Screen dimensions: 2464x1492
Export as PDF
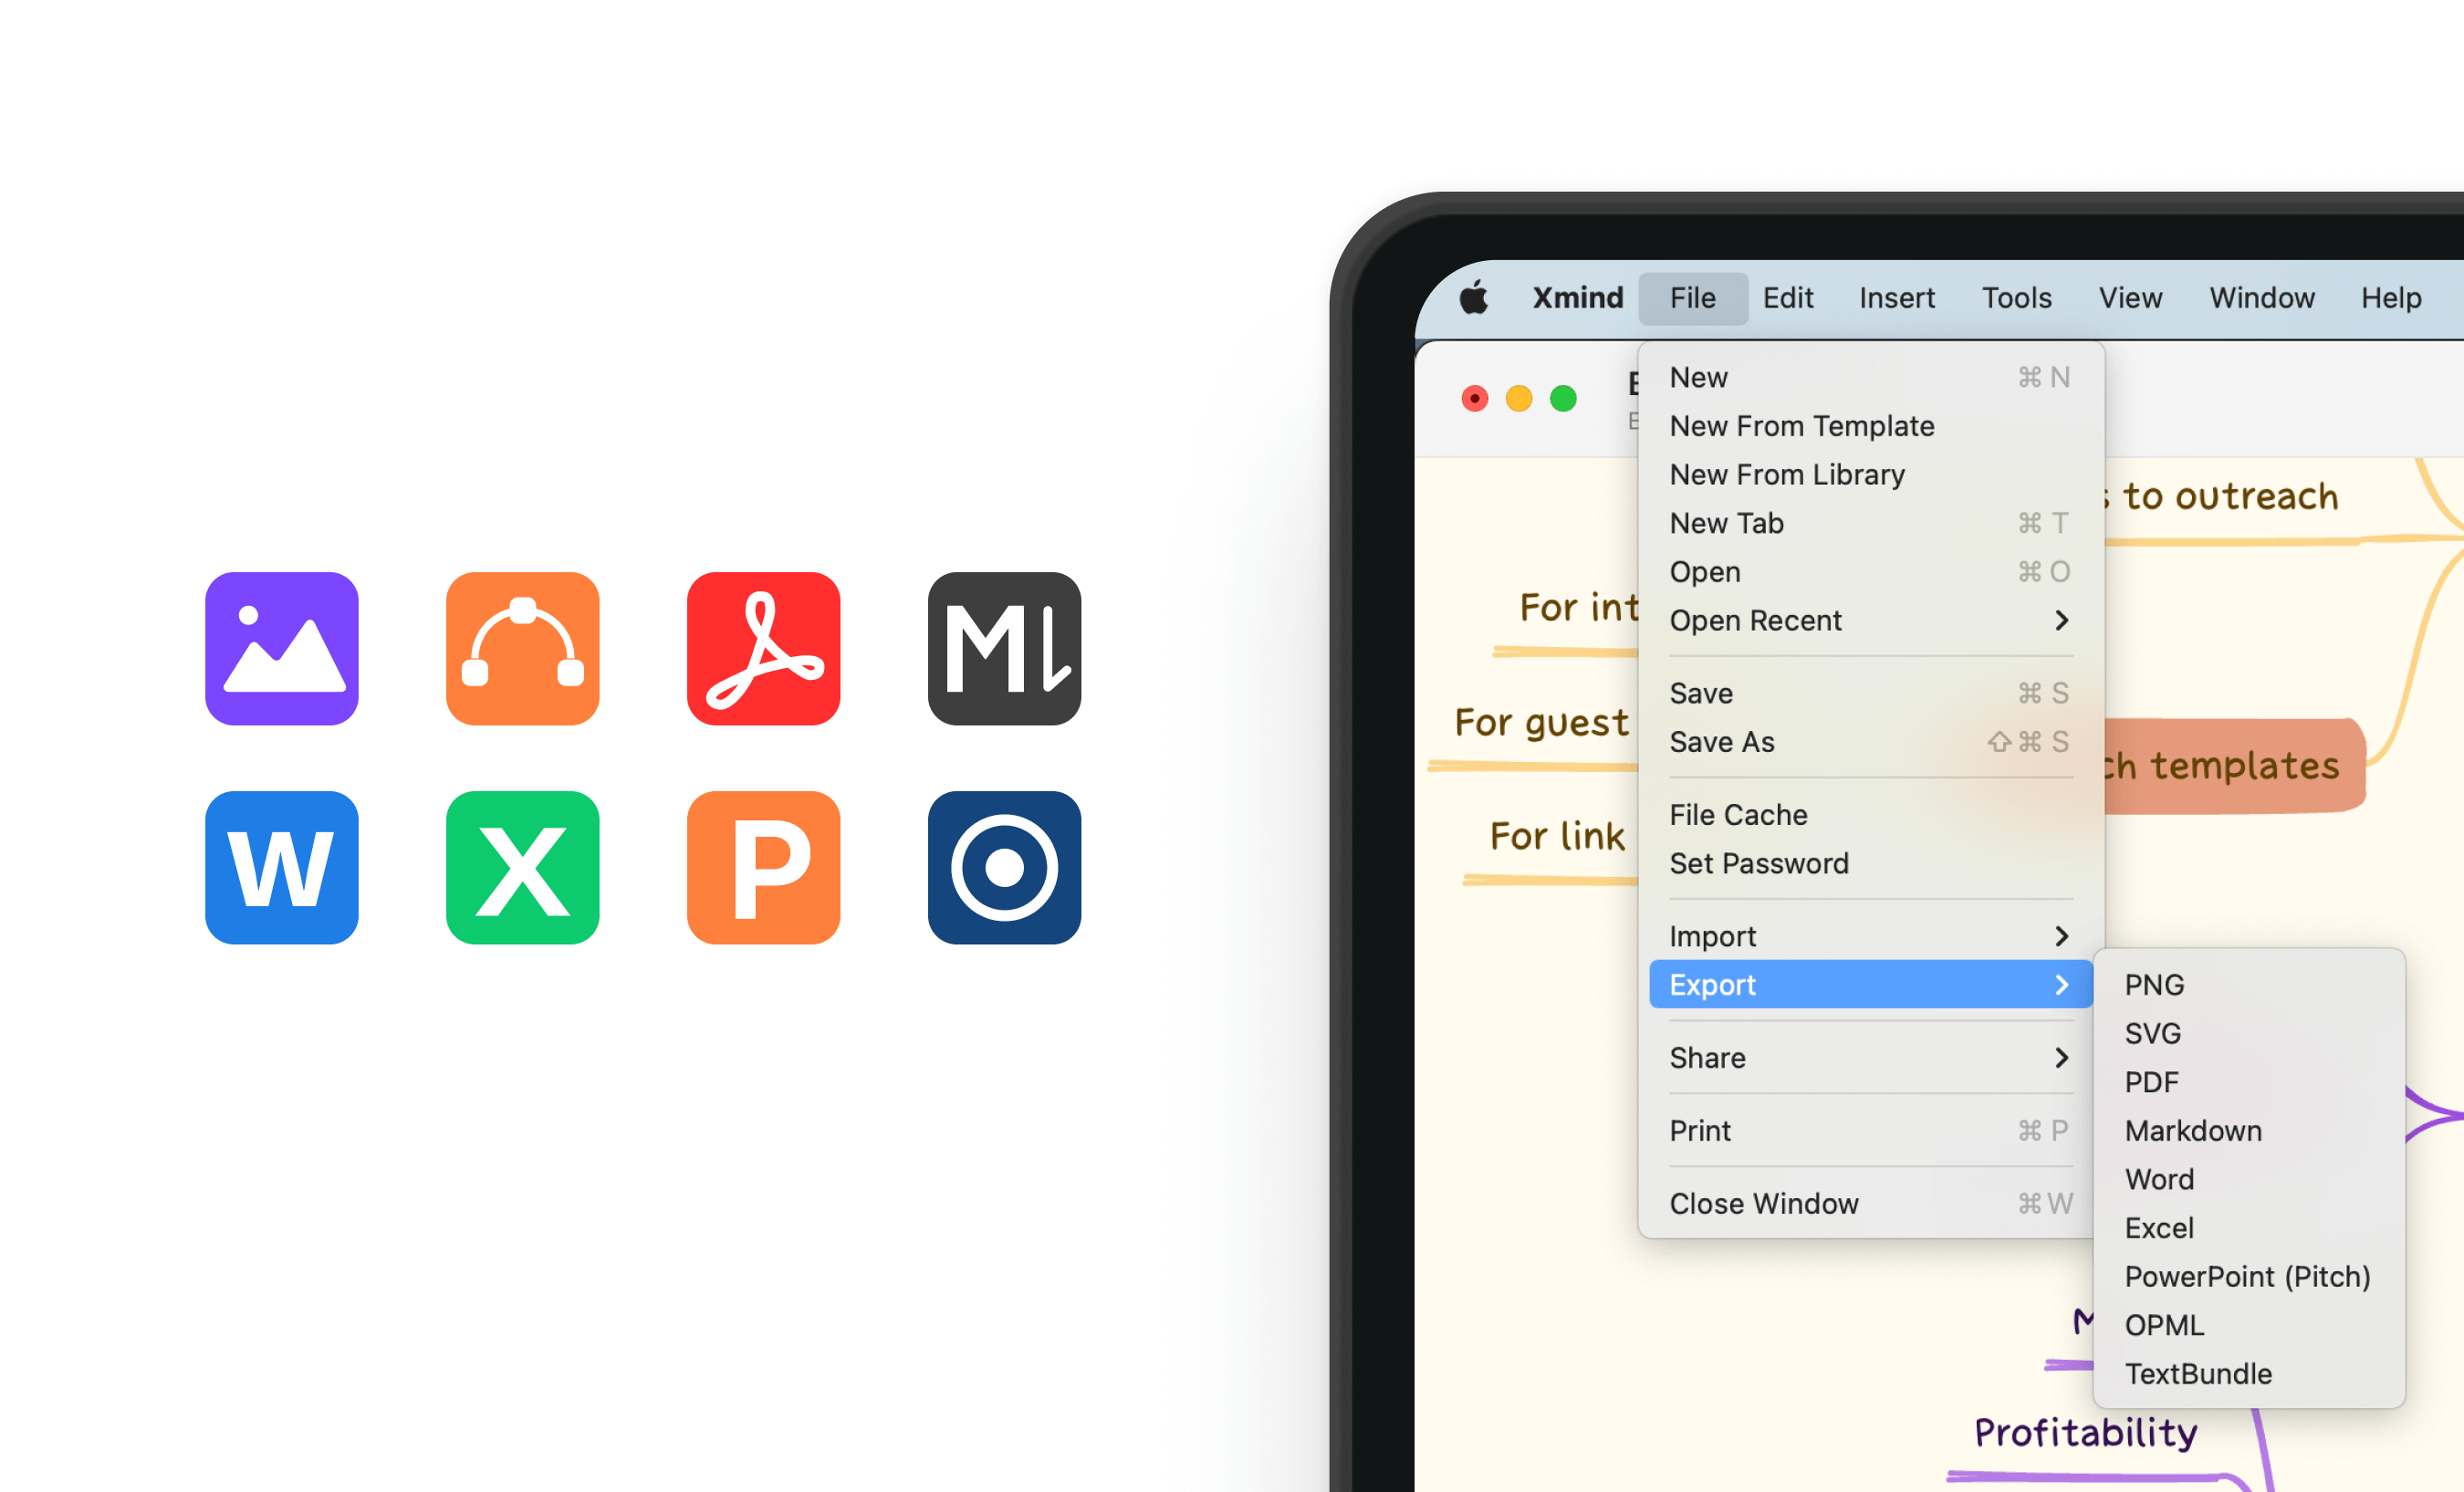point(2249,1082)
